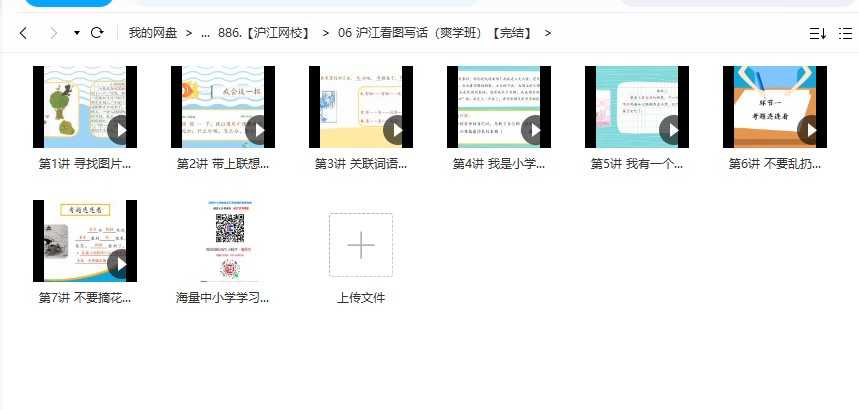Expand the collapsed breadcrumb ellipsis
Viewport: 859px width, 410px height.
coord(205,33)
